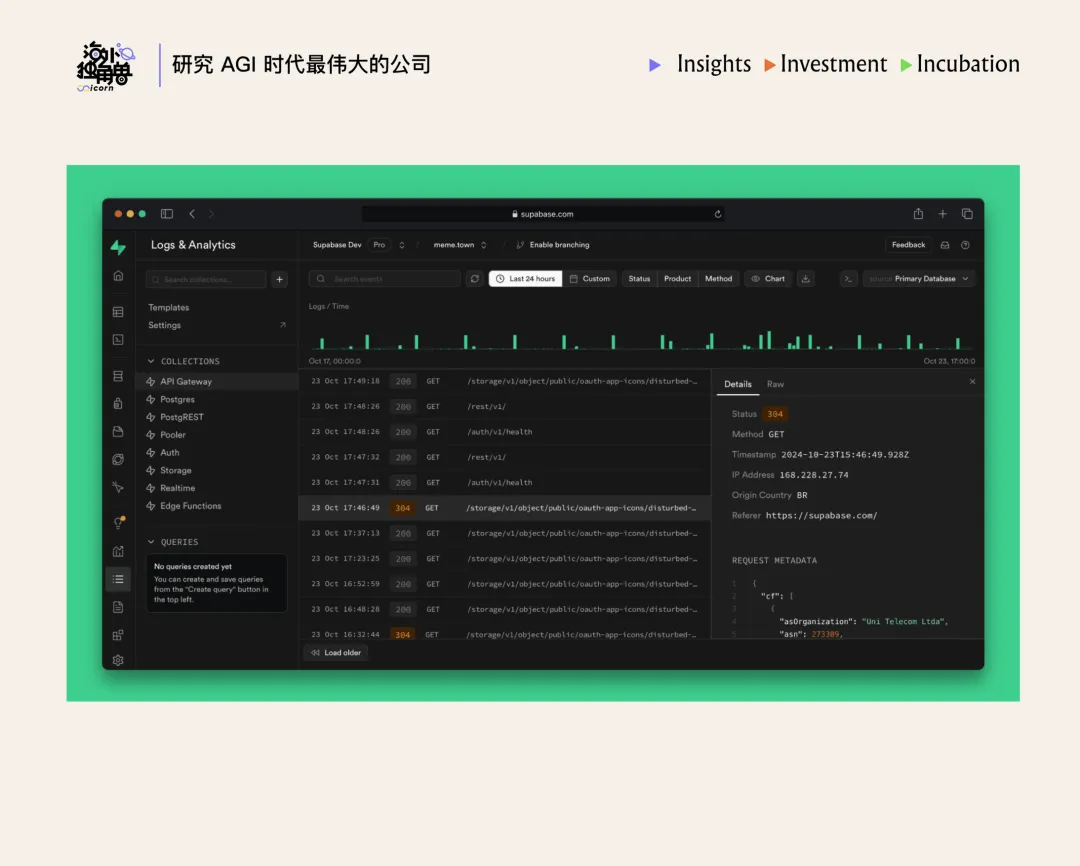Switch to the Details tab
Image resolution: width=1080 pixels, height=866 pixels.
click(x=738, y=384)
